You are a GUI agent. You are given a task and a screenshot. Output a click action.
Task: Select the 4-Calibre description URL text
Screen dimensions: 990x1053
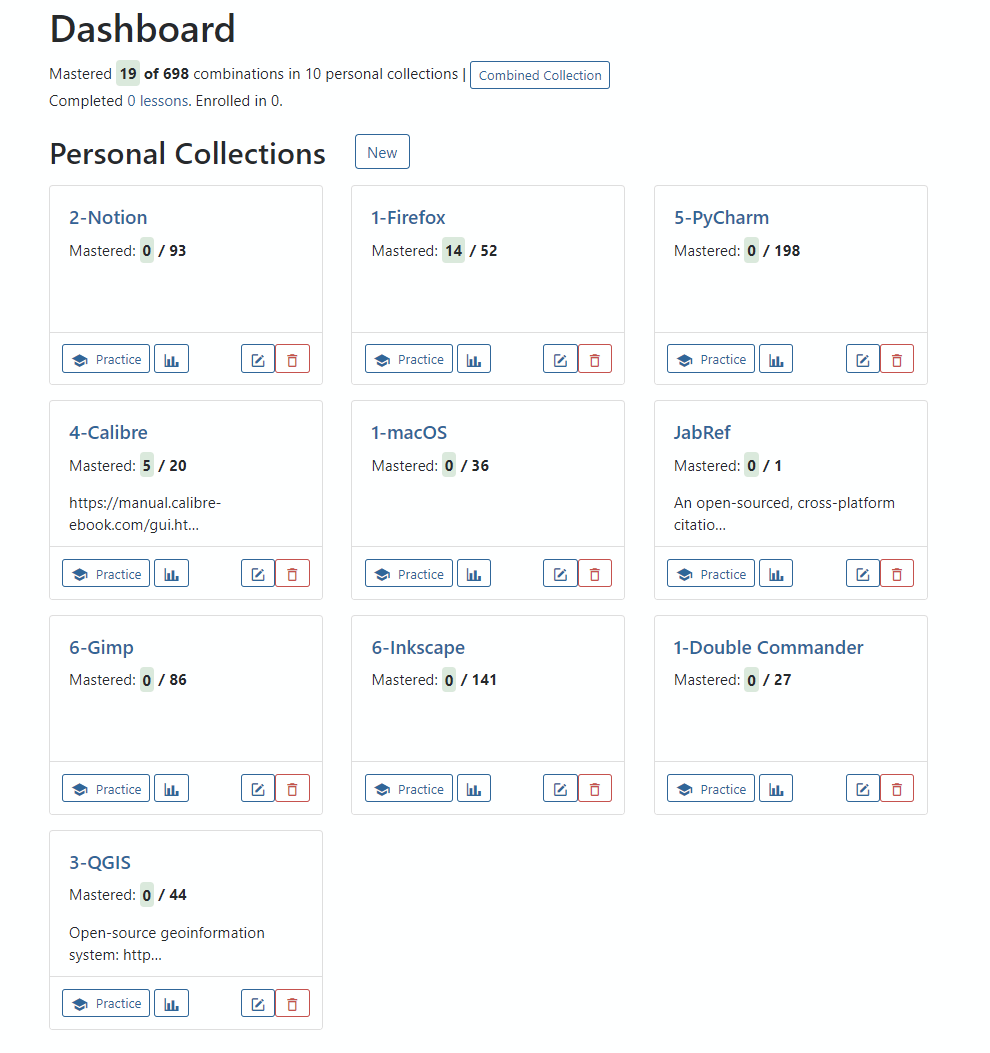click(x=145, y=514)
